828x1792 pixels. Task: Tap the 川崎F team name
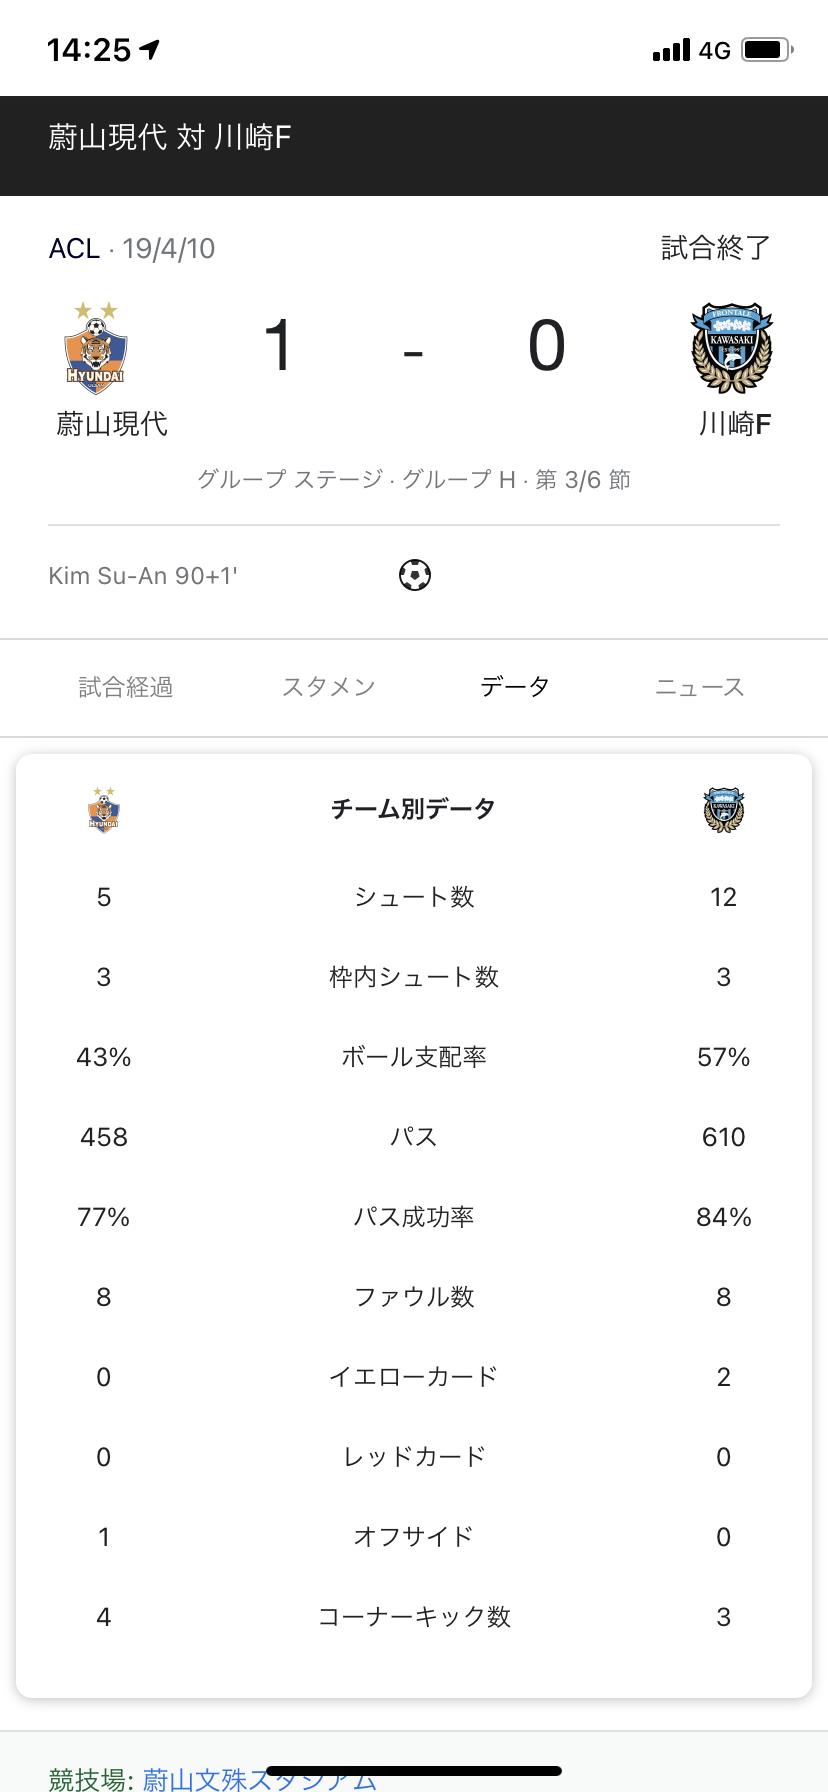[x=735, y=424]
